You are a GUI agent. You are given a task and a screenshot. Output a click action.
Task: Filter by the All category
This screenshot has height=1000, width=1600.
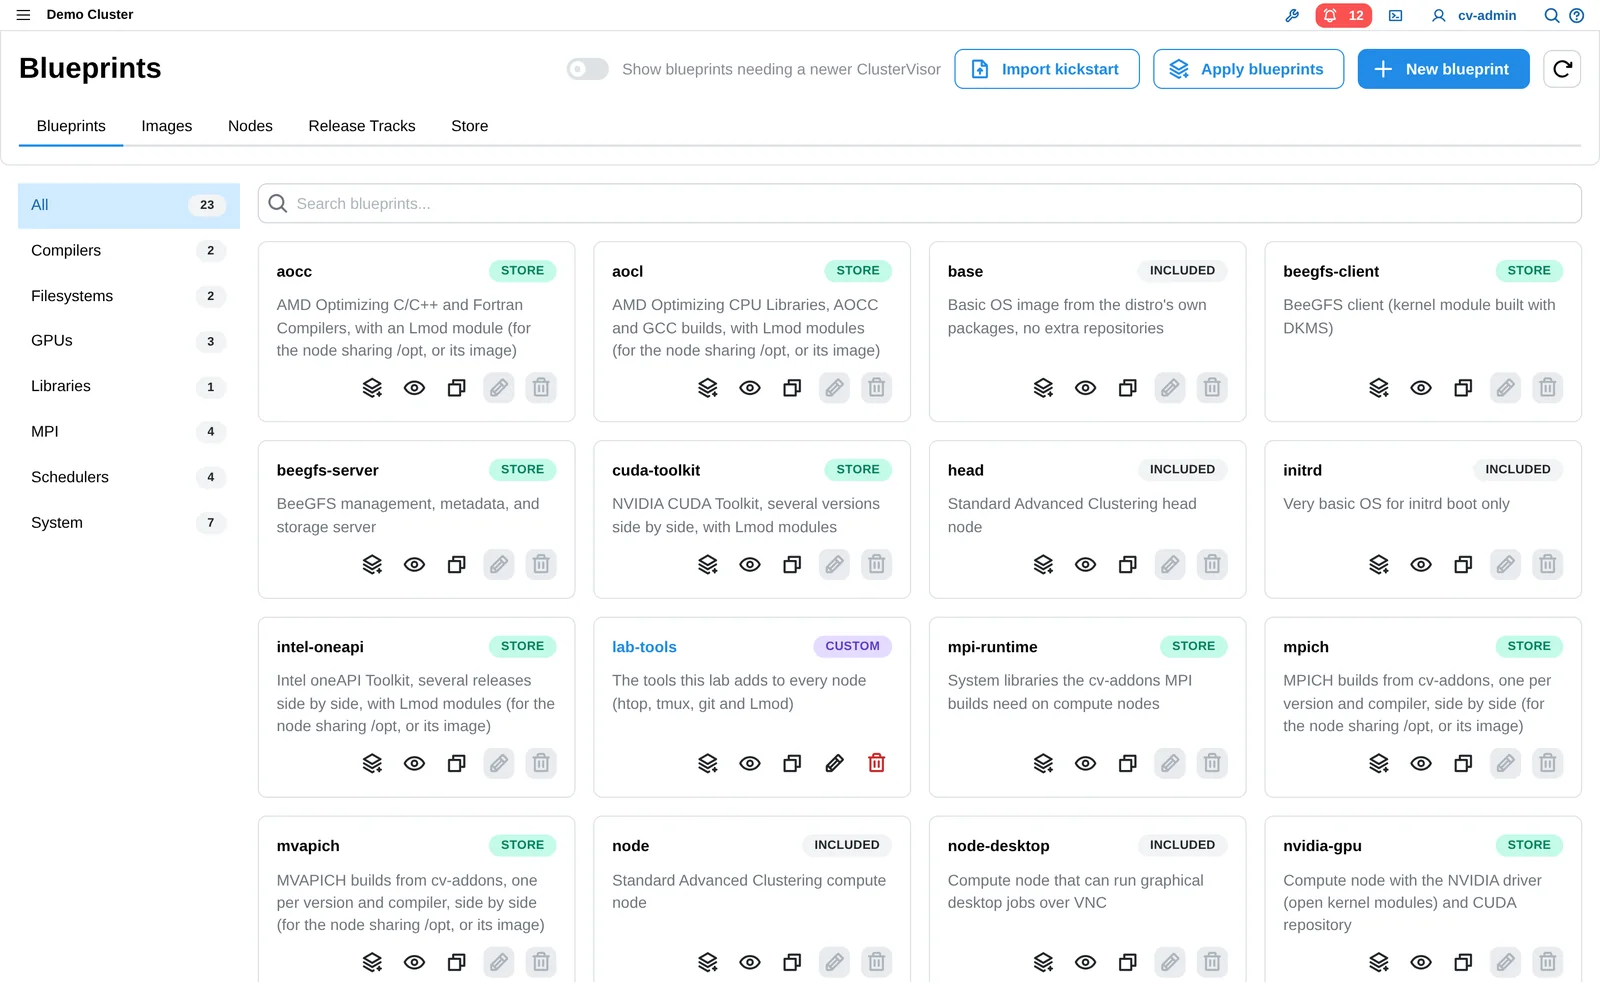coord(129,205)
